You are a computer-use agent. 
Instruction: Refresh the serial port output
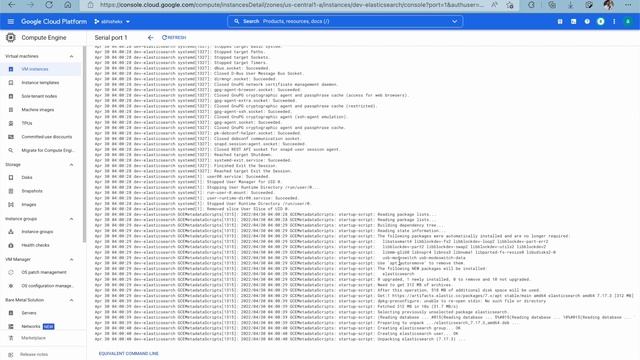[174, 38]
